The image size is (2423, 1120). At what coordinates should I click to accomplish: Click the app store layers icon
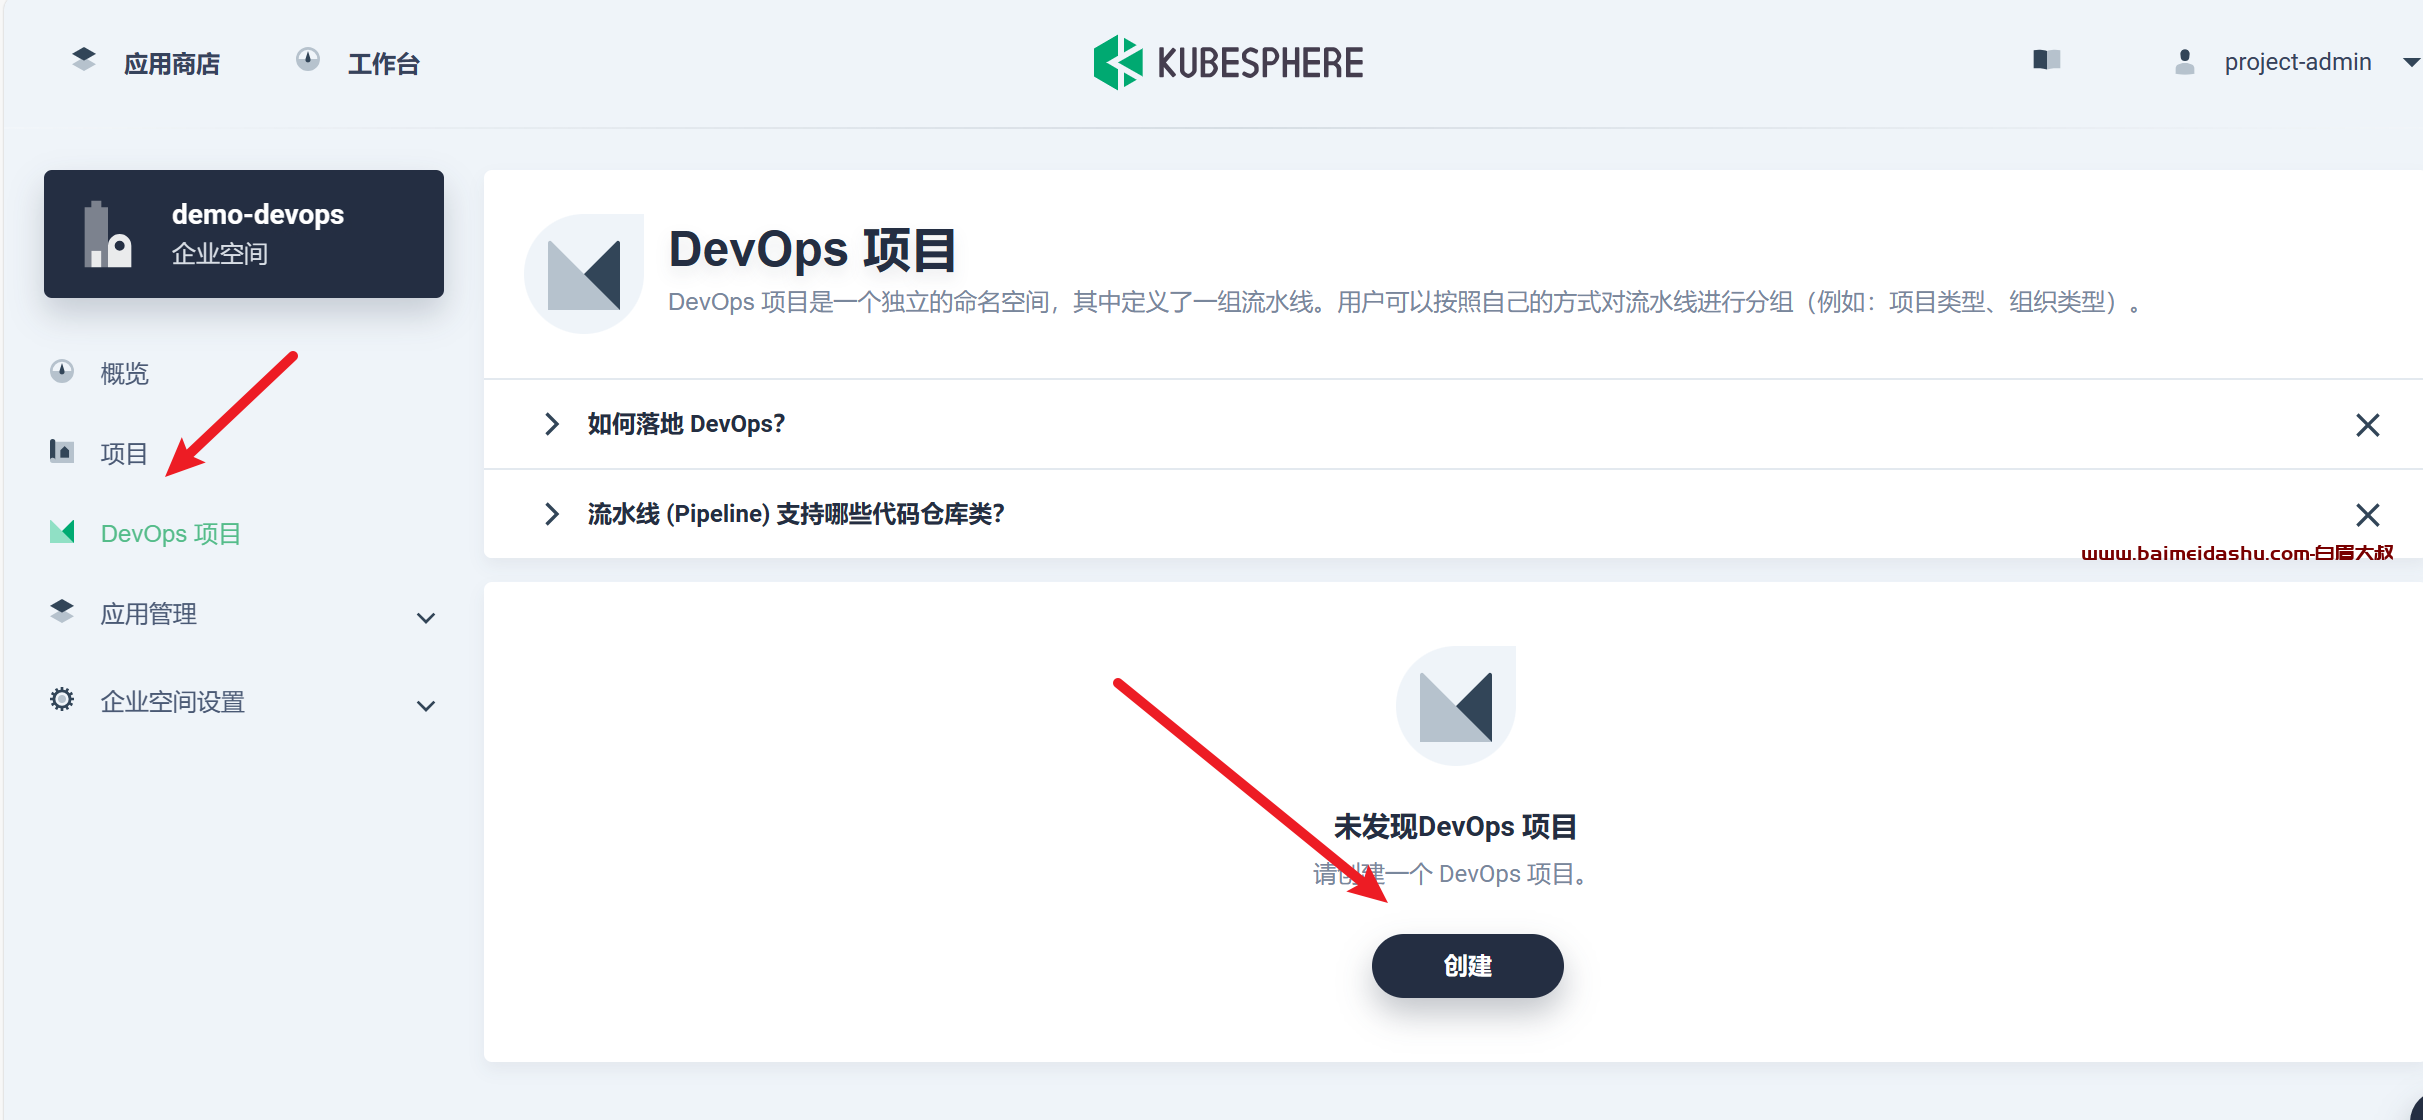point(84,60)
